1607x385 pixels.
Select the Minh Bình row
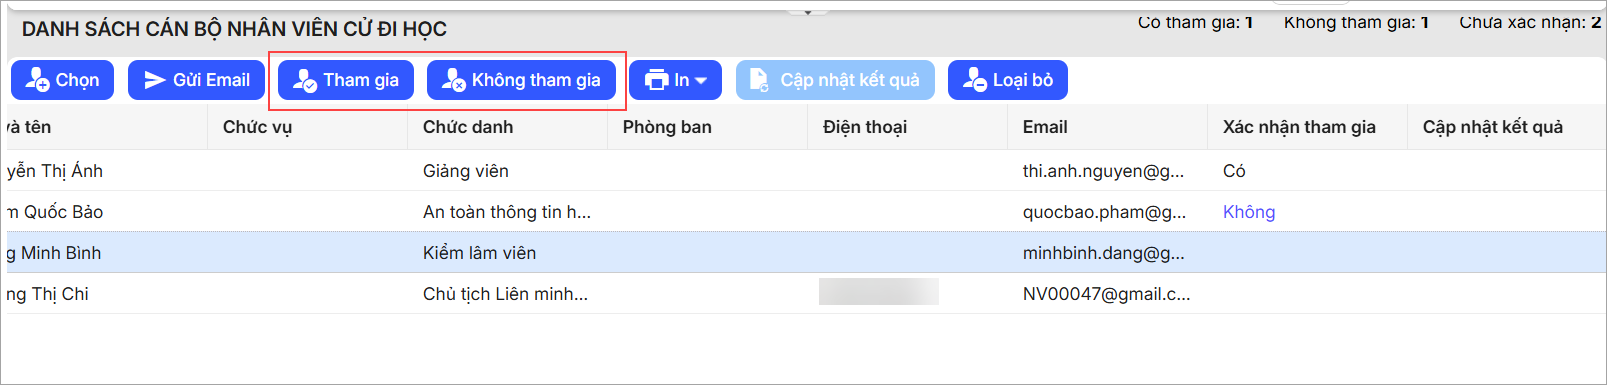(803, 253)
